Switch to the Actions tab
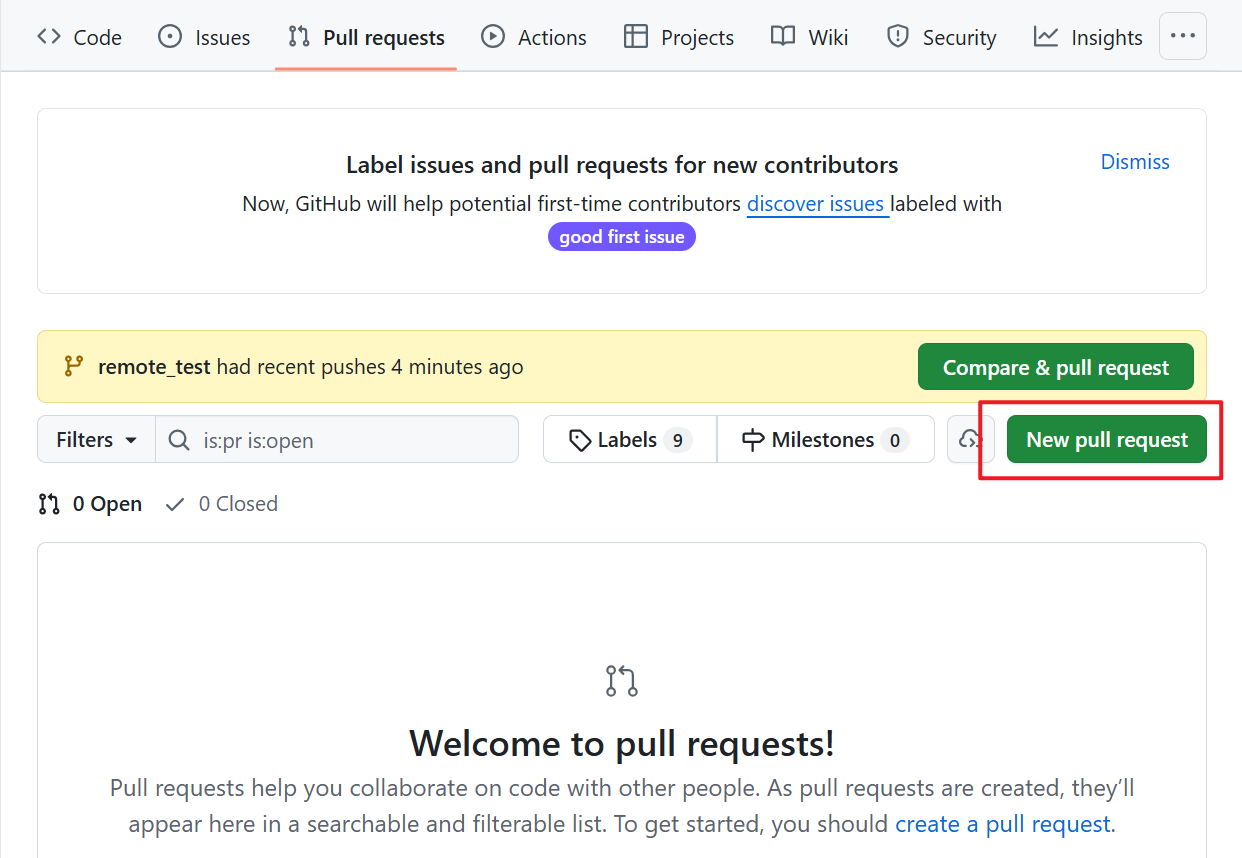 pos(534,38)
